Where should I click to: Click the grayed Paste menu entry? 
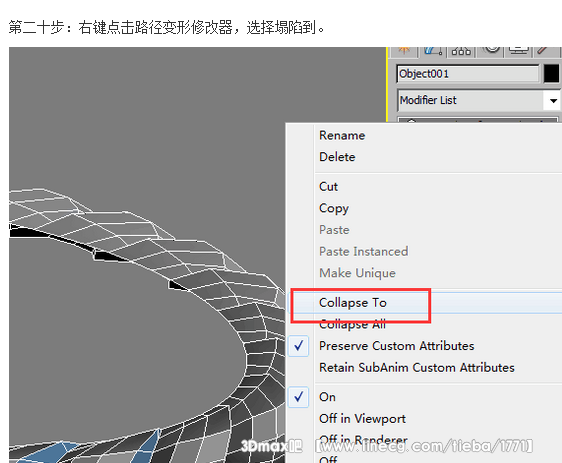pyautogui.click(x=334, y=230)
